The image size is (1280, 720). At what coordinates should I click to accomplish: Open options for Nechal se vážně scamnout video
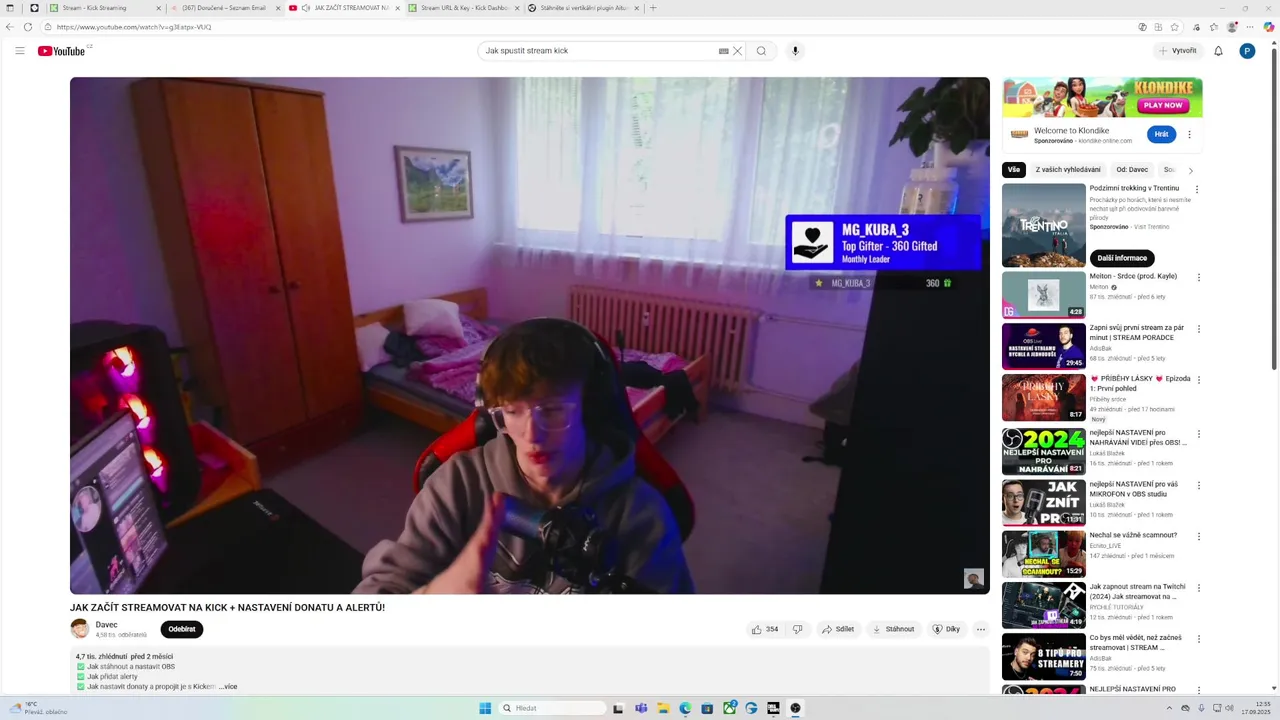[x=1197, y=537]
